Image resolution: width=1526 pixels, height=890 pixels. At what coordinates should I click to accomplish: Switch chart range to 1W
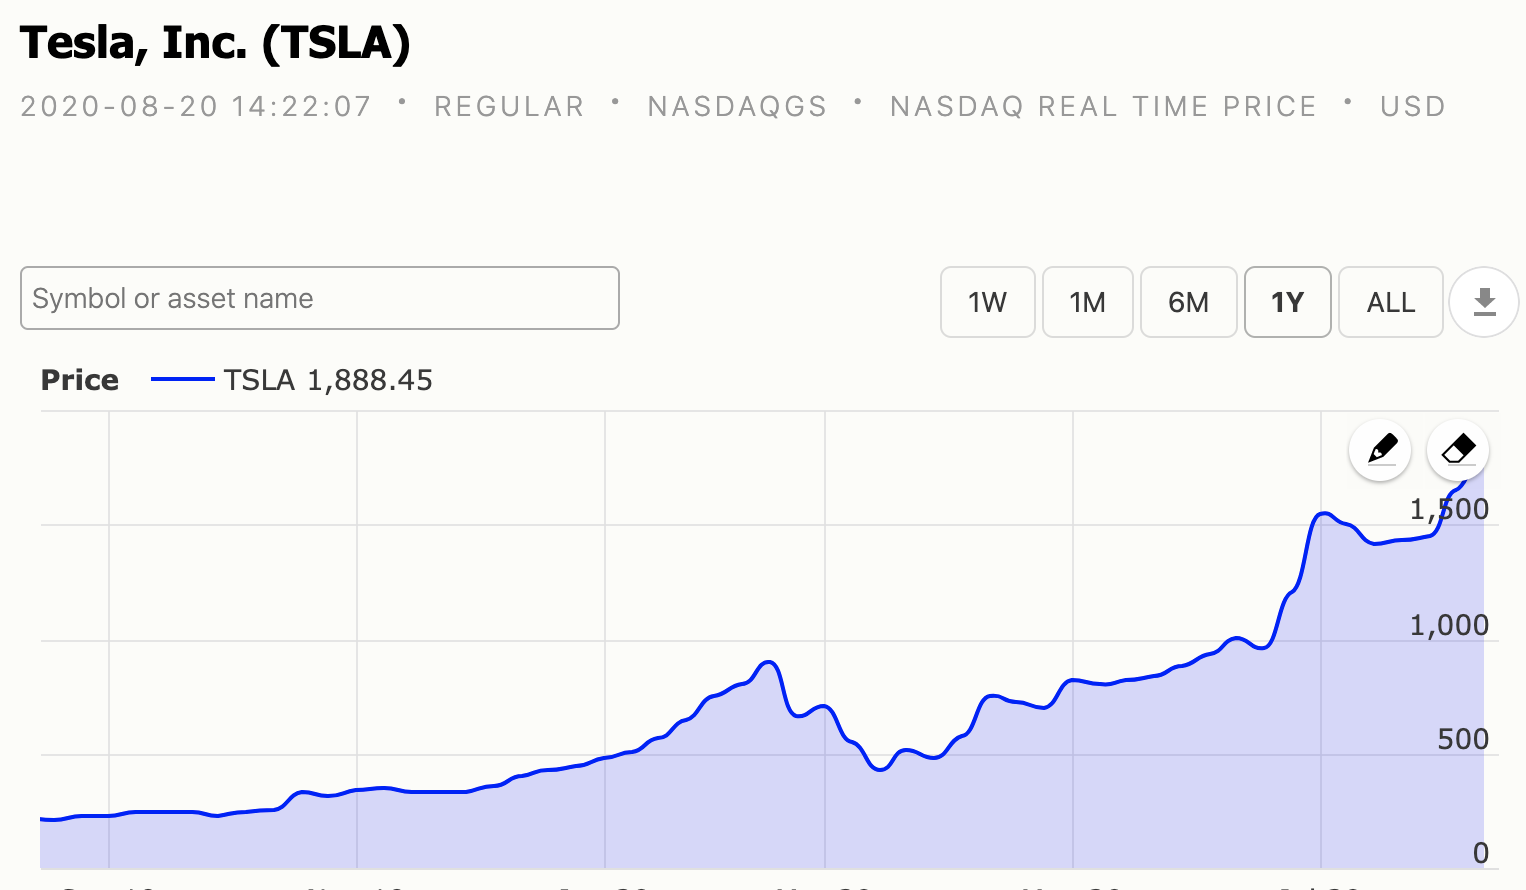987,302
